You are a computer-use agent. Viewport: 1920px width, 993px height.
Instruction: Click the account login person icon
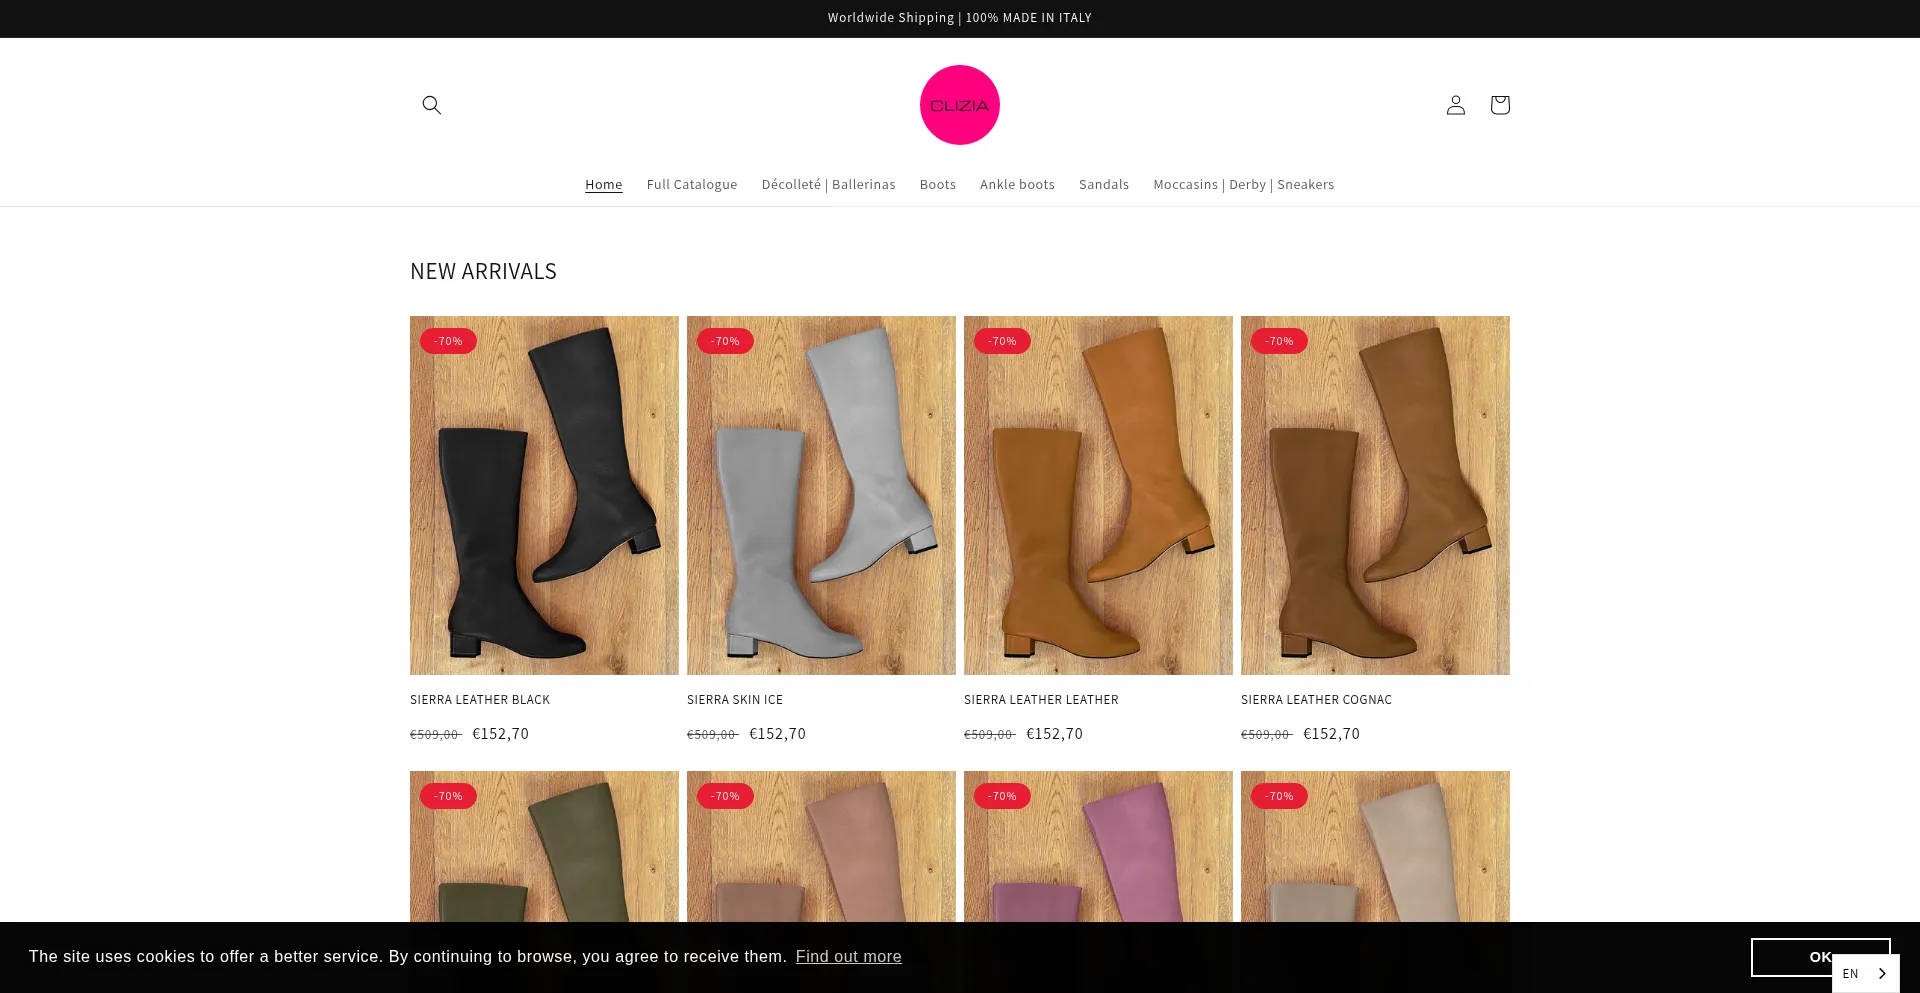1455,105
